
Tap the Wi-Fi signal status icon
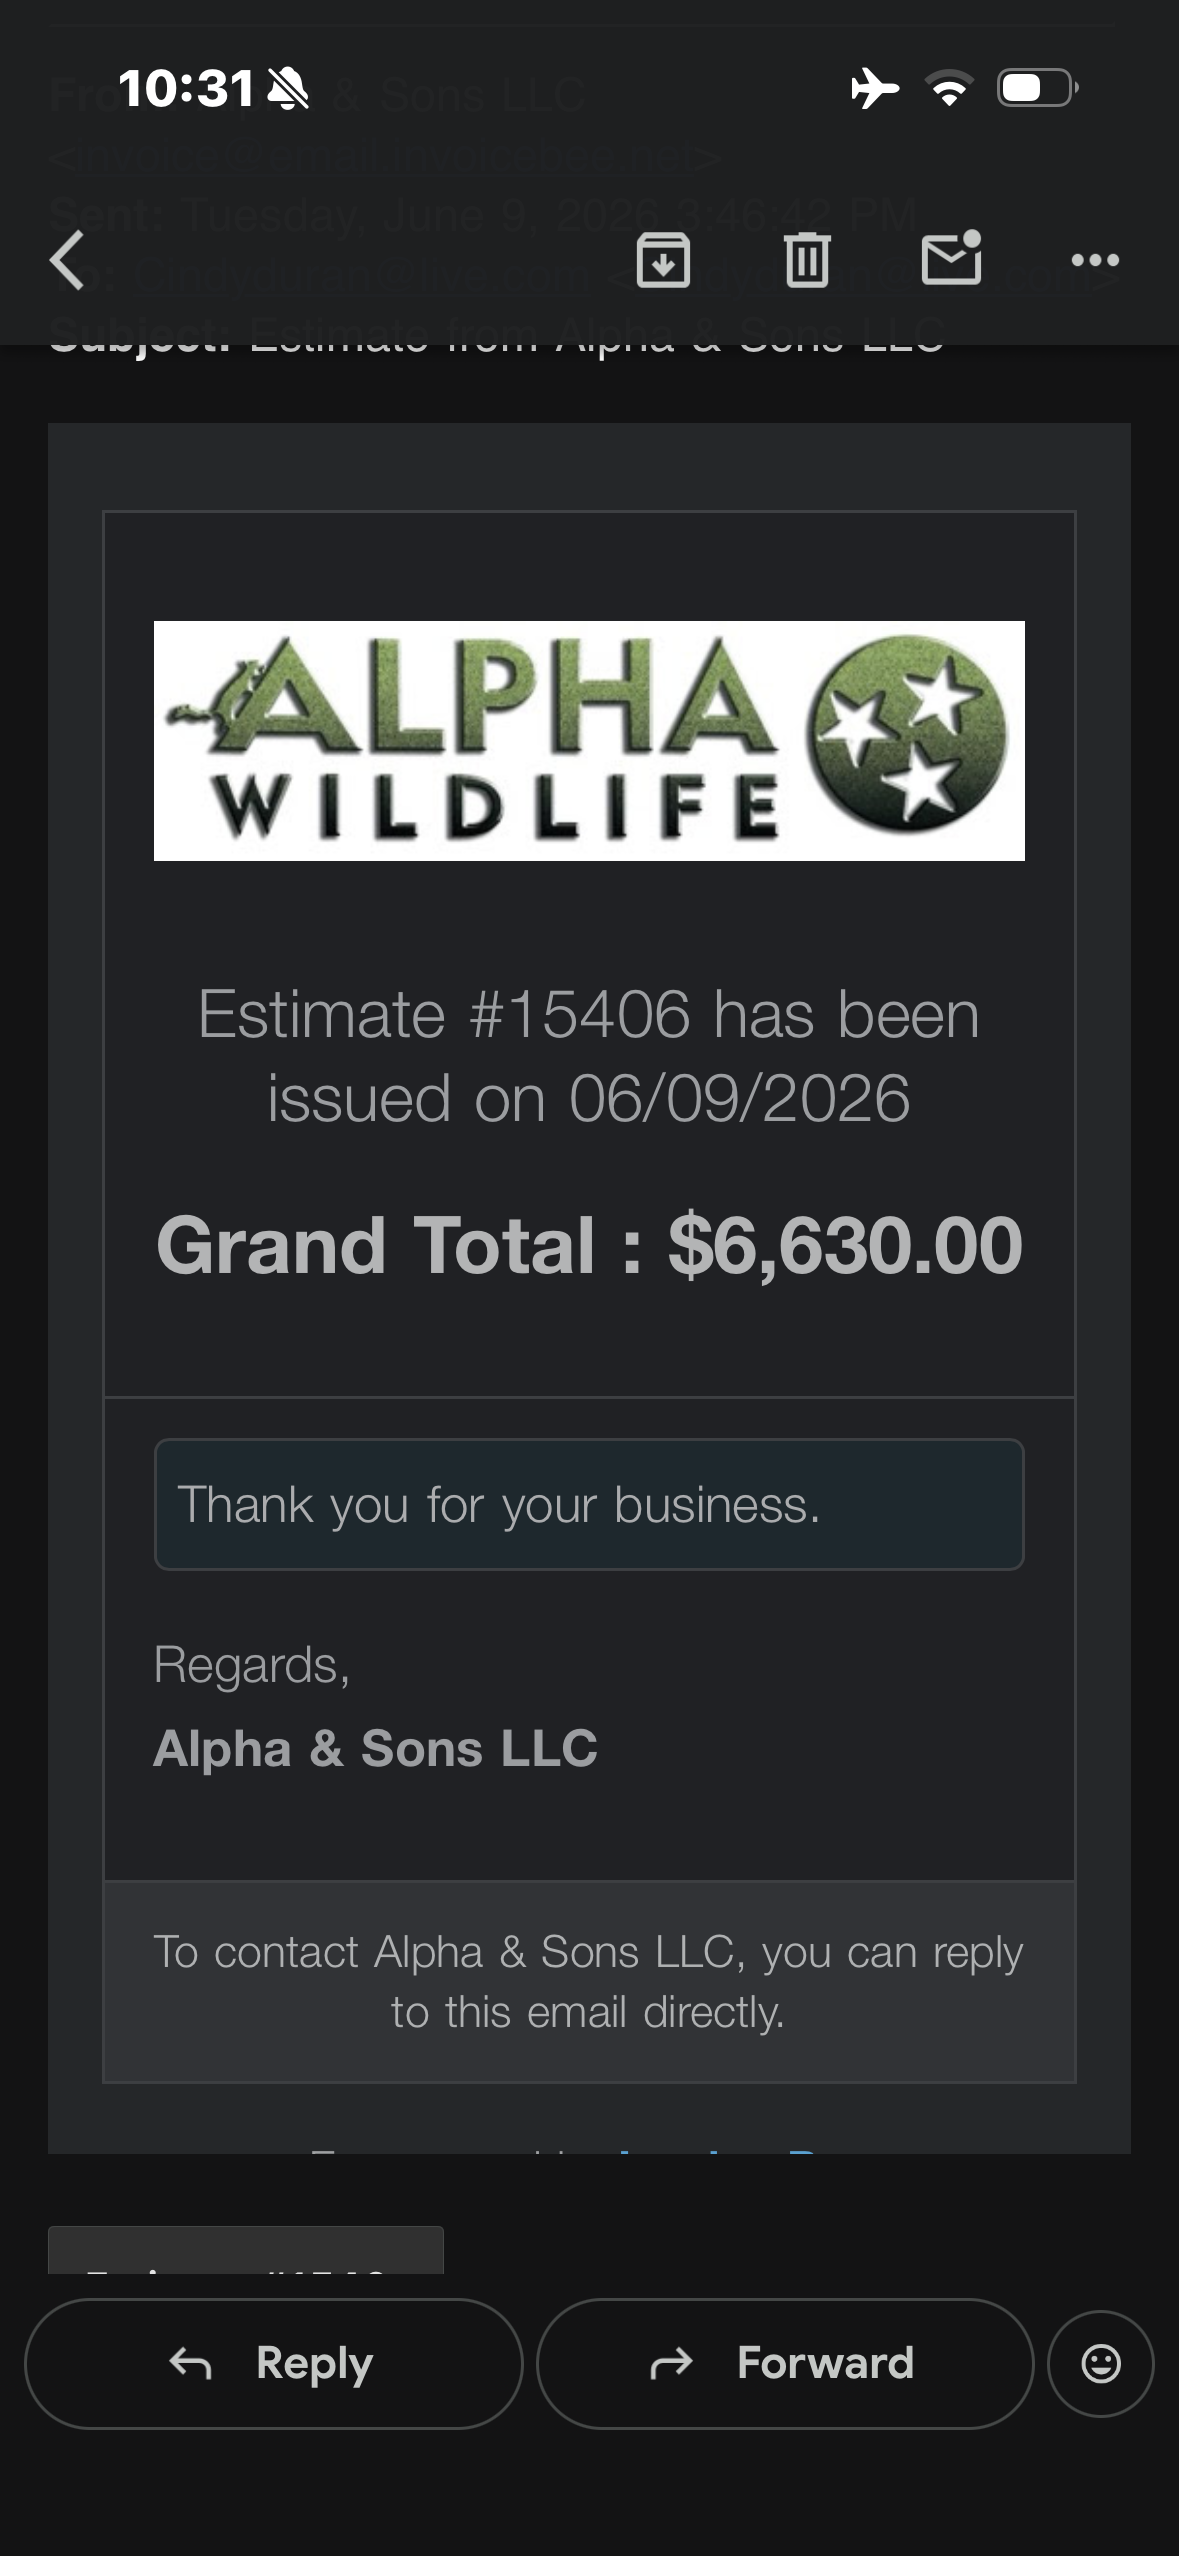click(950, 89)
